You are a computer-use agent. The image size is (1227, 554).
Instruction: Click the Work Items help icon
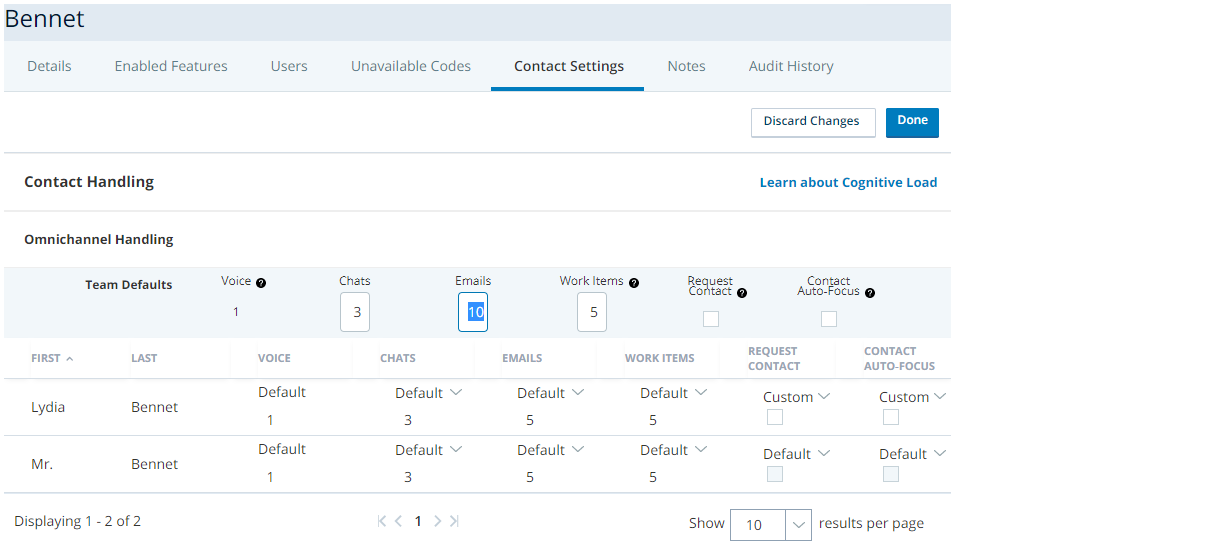coord(634,283)
